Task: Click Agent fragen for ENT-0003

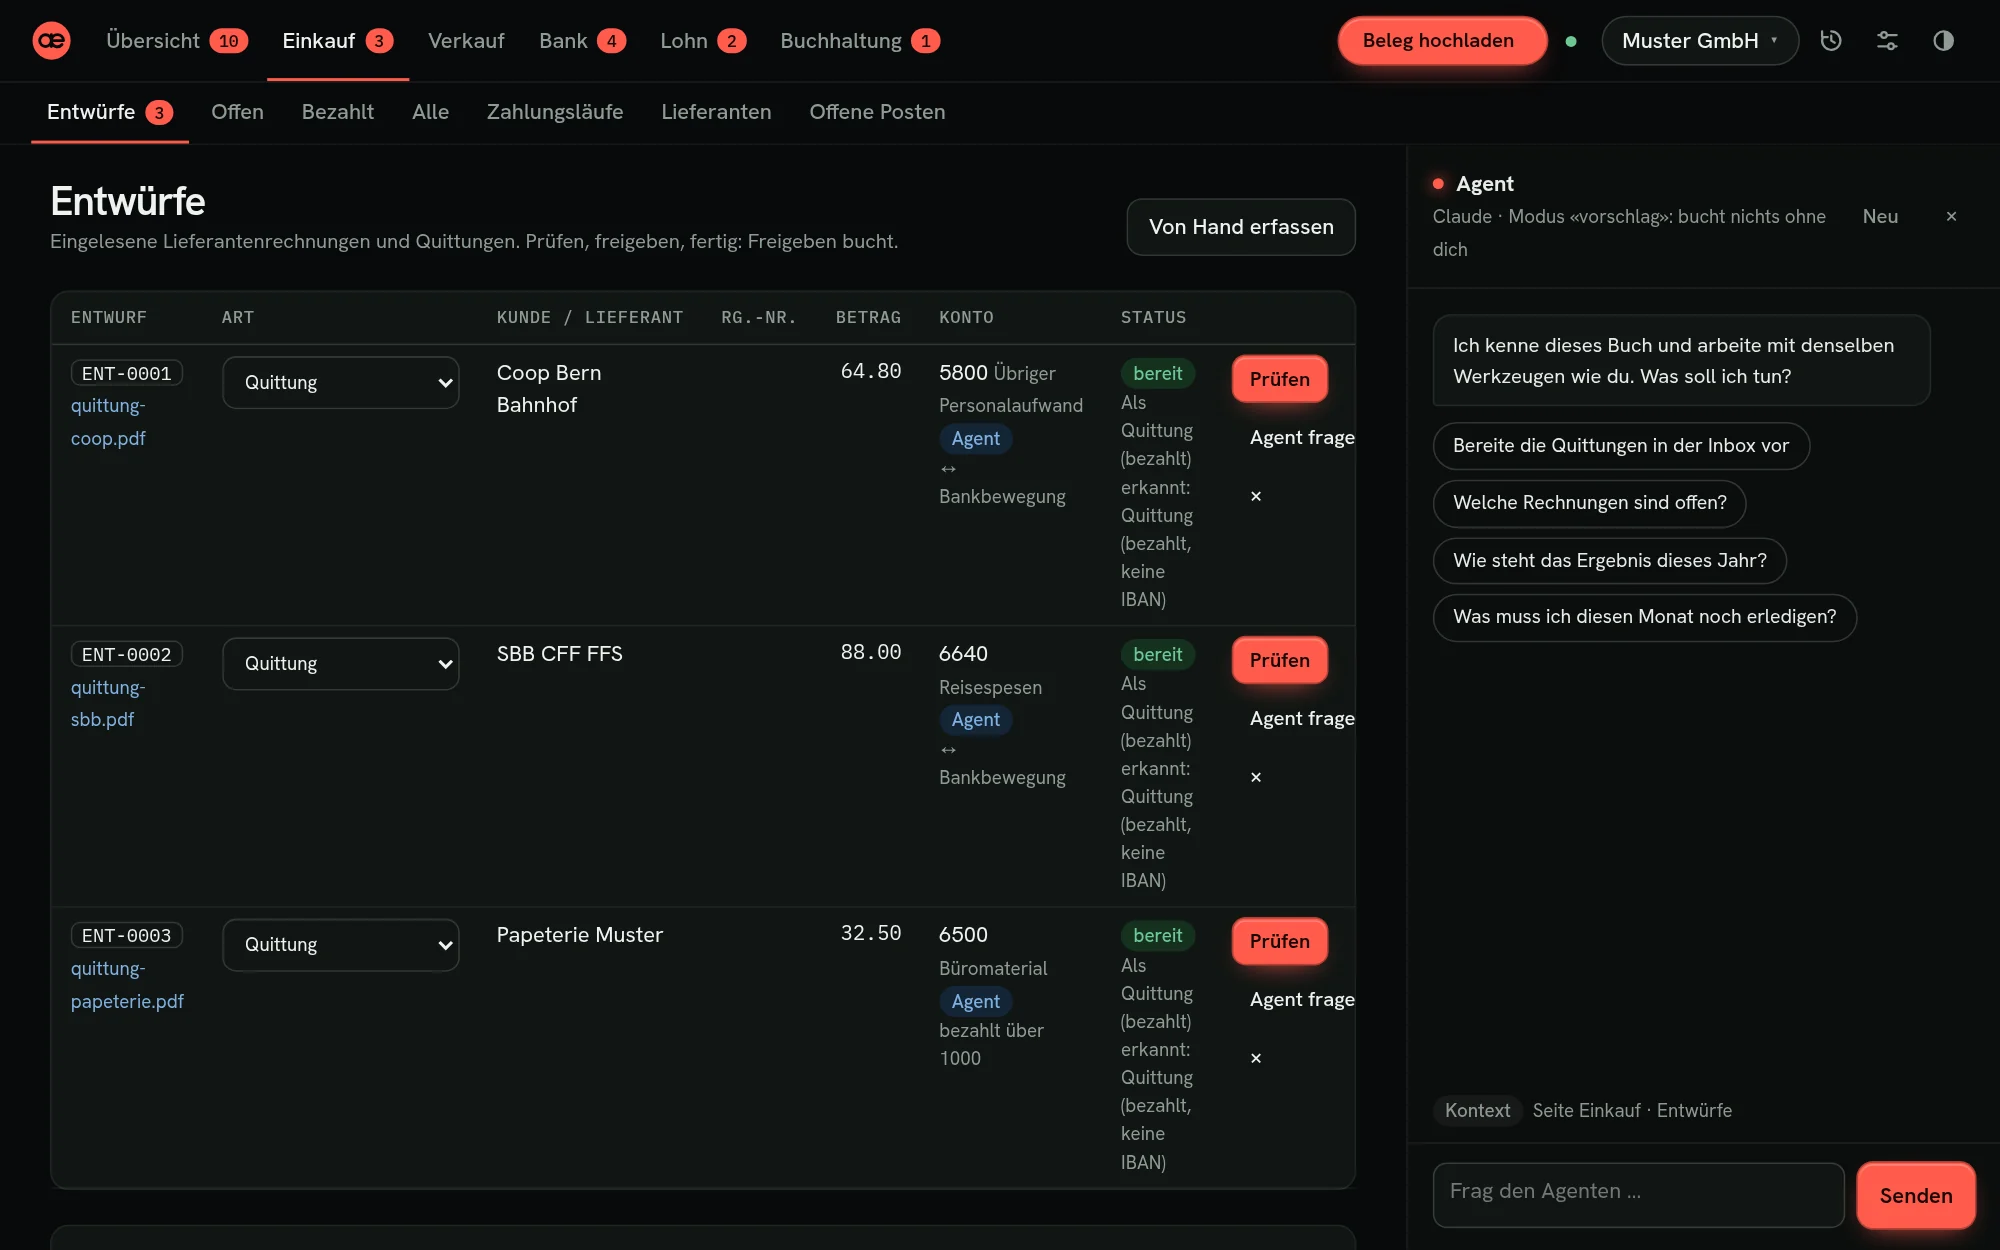Action: (1302, 999)
